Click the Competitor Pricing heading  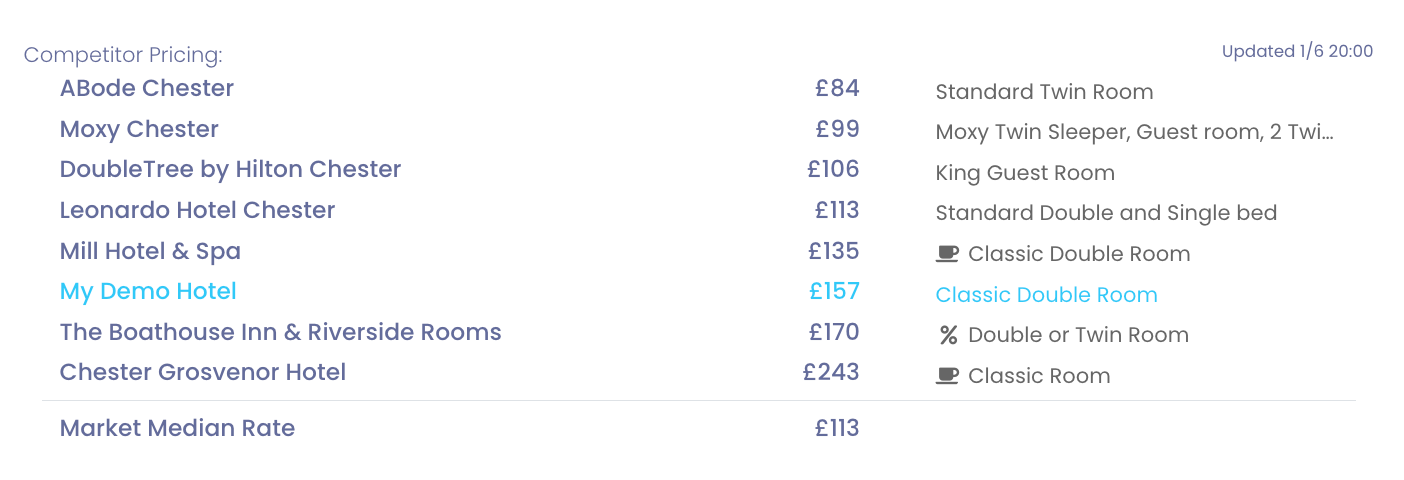click(123, 55)
